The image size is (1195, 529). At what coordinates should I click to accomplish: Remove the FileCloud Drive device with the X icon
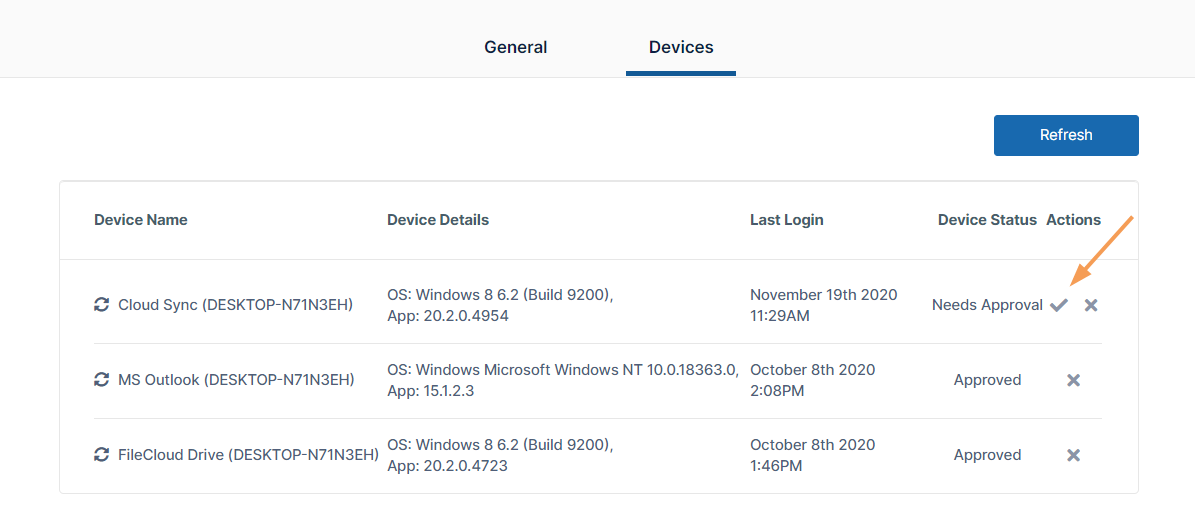coord(1073,455)
